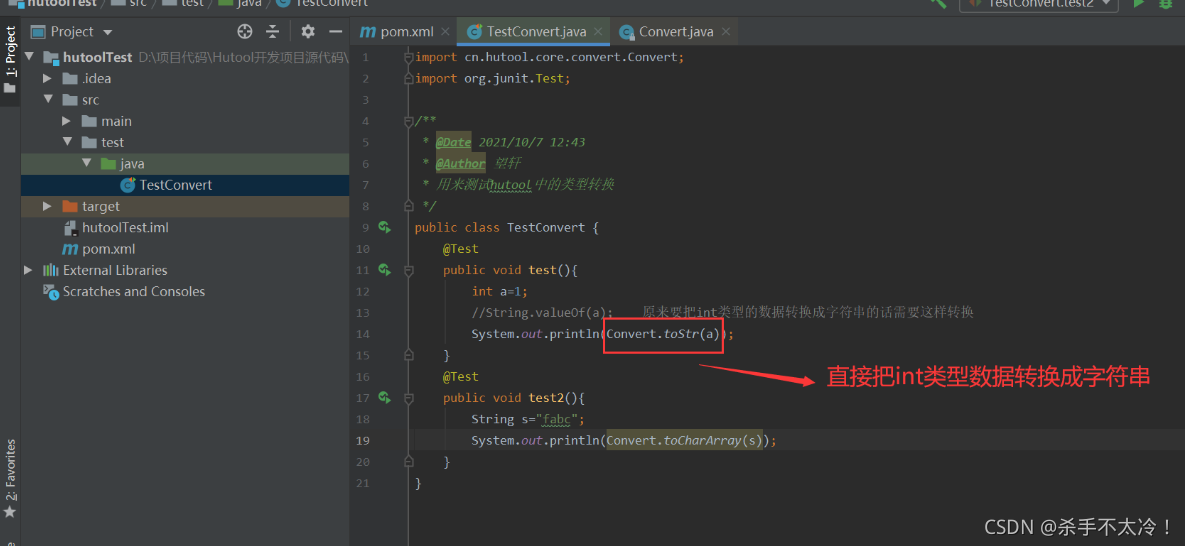
Task: Close the TestConvert.java tab
Action: click(598, 32)
